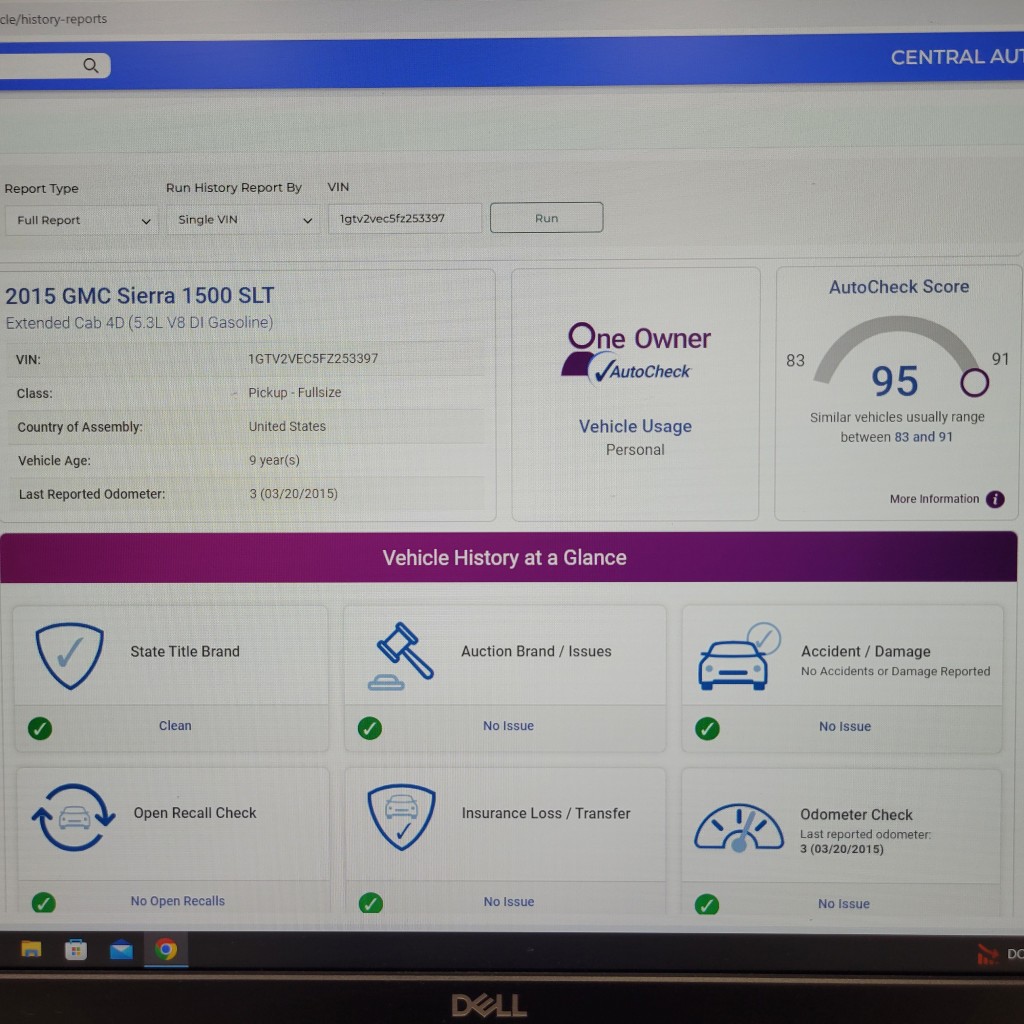Image resolution: width=1024 pixels, height=1024 pixels.
Task: Click the Extended Cab 4D subtitle text
Action: click(139, 323)
